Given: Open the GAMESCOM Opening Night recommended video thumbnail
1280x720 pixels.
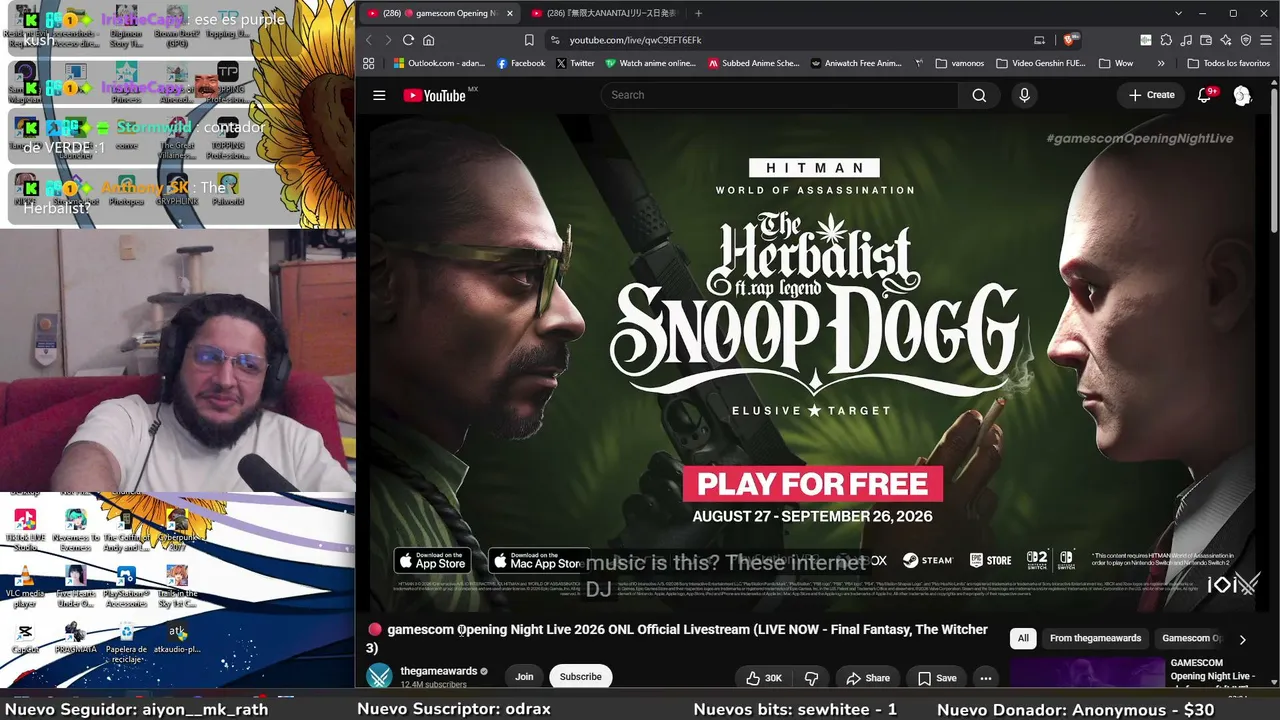Looking at the screenshot, I should 1086,672.
